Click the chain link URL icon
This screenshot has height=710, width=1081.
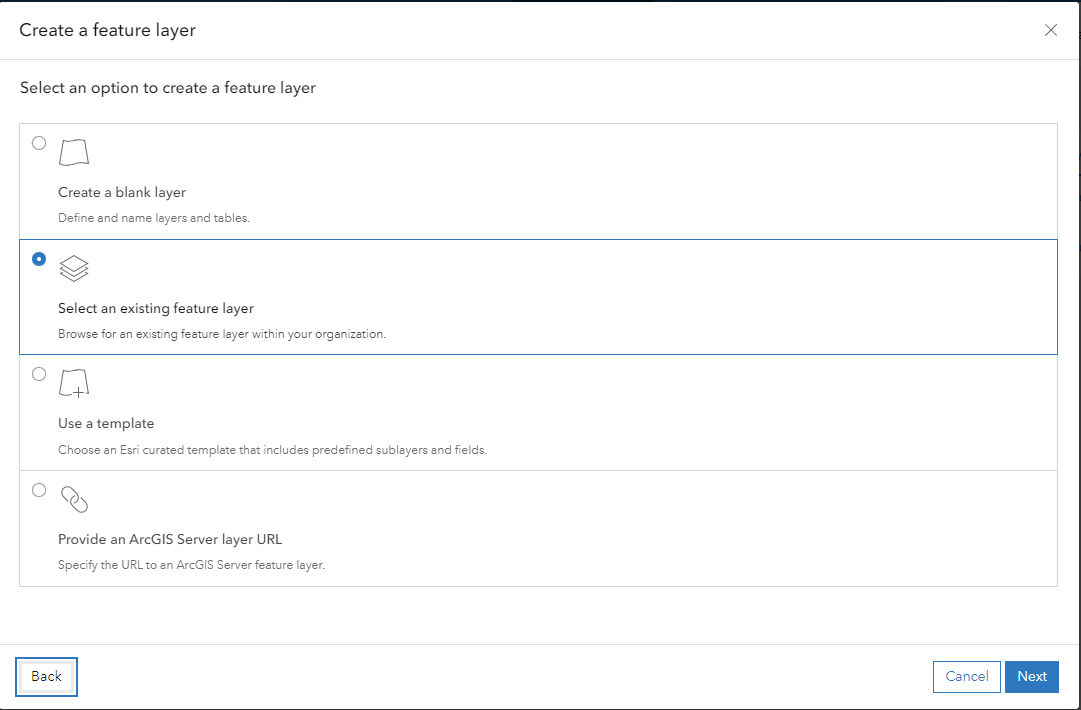(74, 499)
